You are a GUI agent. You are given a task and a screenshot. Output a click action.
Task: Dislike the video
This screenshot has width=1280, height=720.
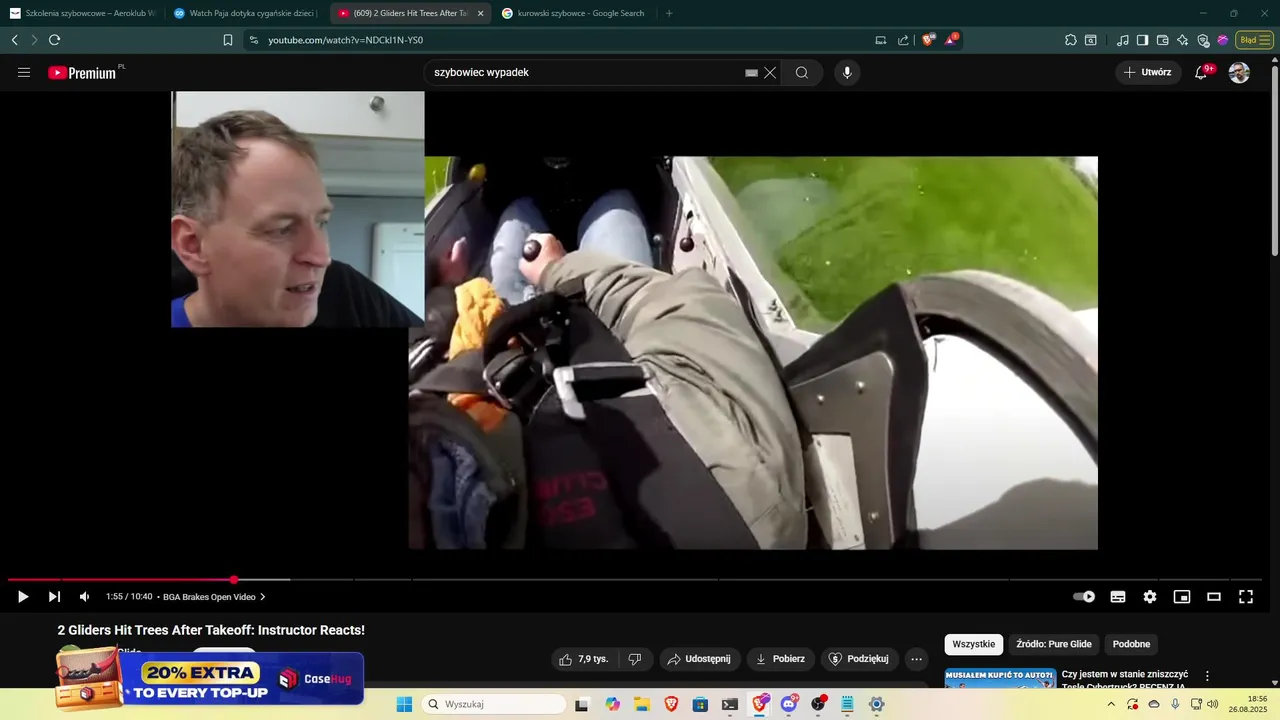[635, 659]
